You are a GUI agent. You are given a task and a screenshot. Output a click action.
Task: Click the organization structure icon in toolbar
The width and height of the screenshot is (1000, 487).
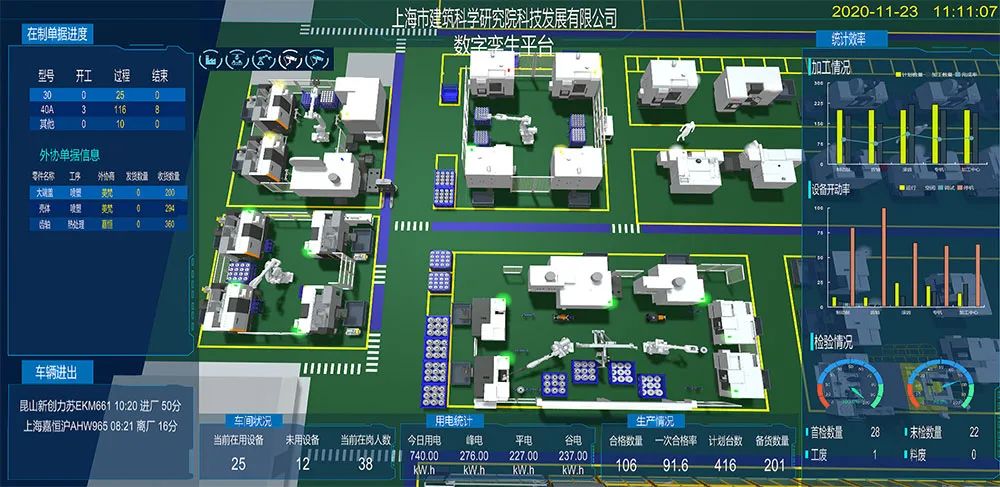239,59
